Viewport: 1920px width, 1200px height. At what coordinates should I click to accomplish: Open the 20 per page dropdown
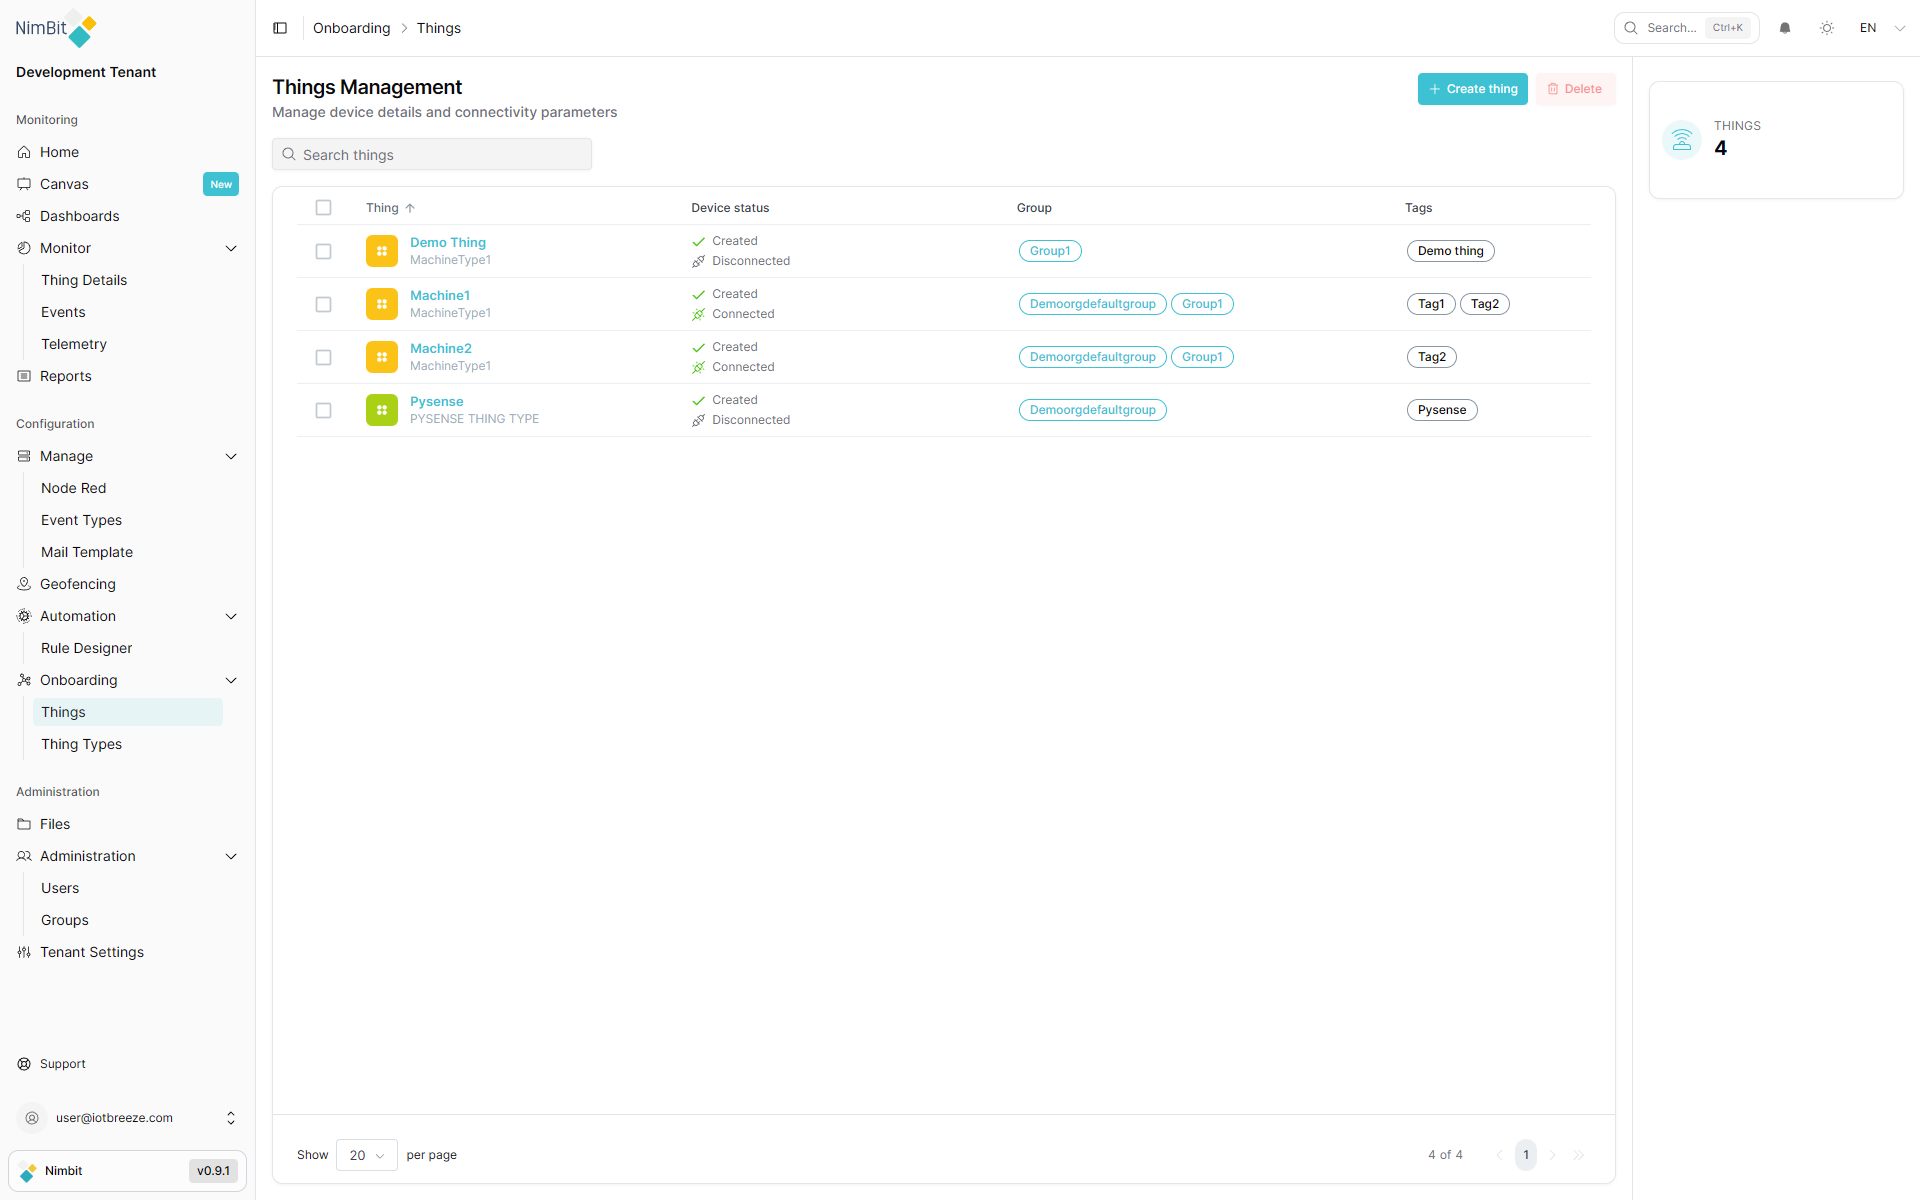pyautogui.click(x=366, y=1155)
